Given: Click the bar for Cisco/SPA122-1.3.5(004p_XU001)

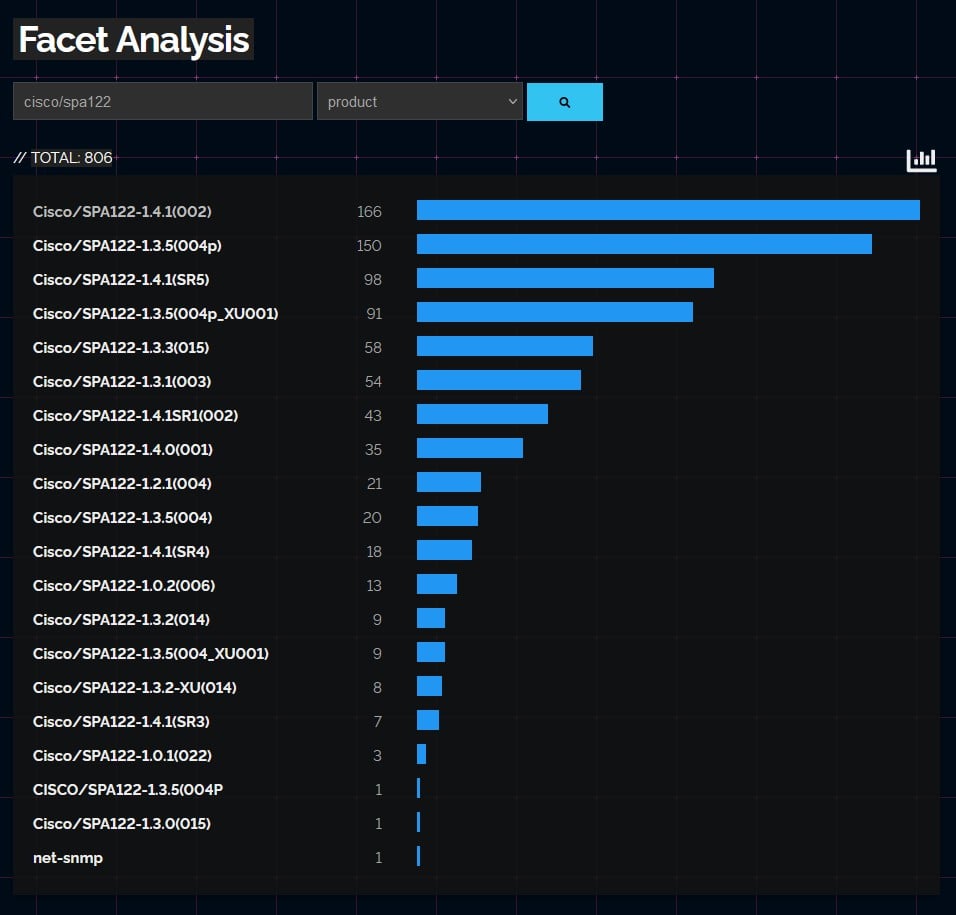Looking at the screenshot, I should pos(555,312).
